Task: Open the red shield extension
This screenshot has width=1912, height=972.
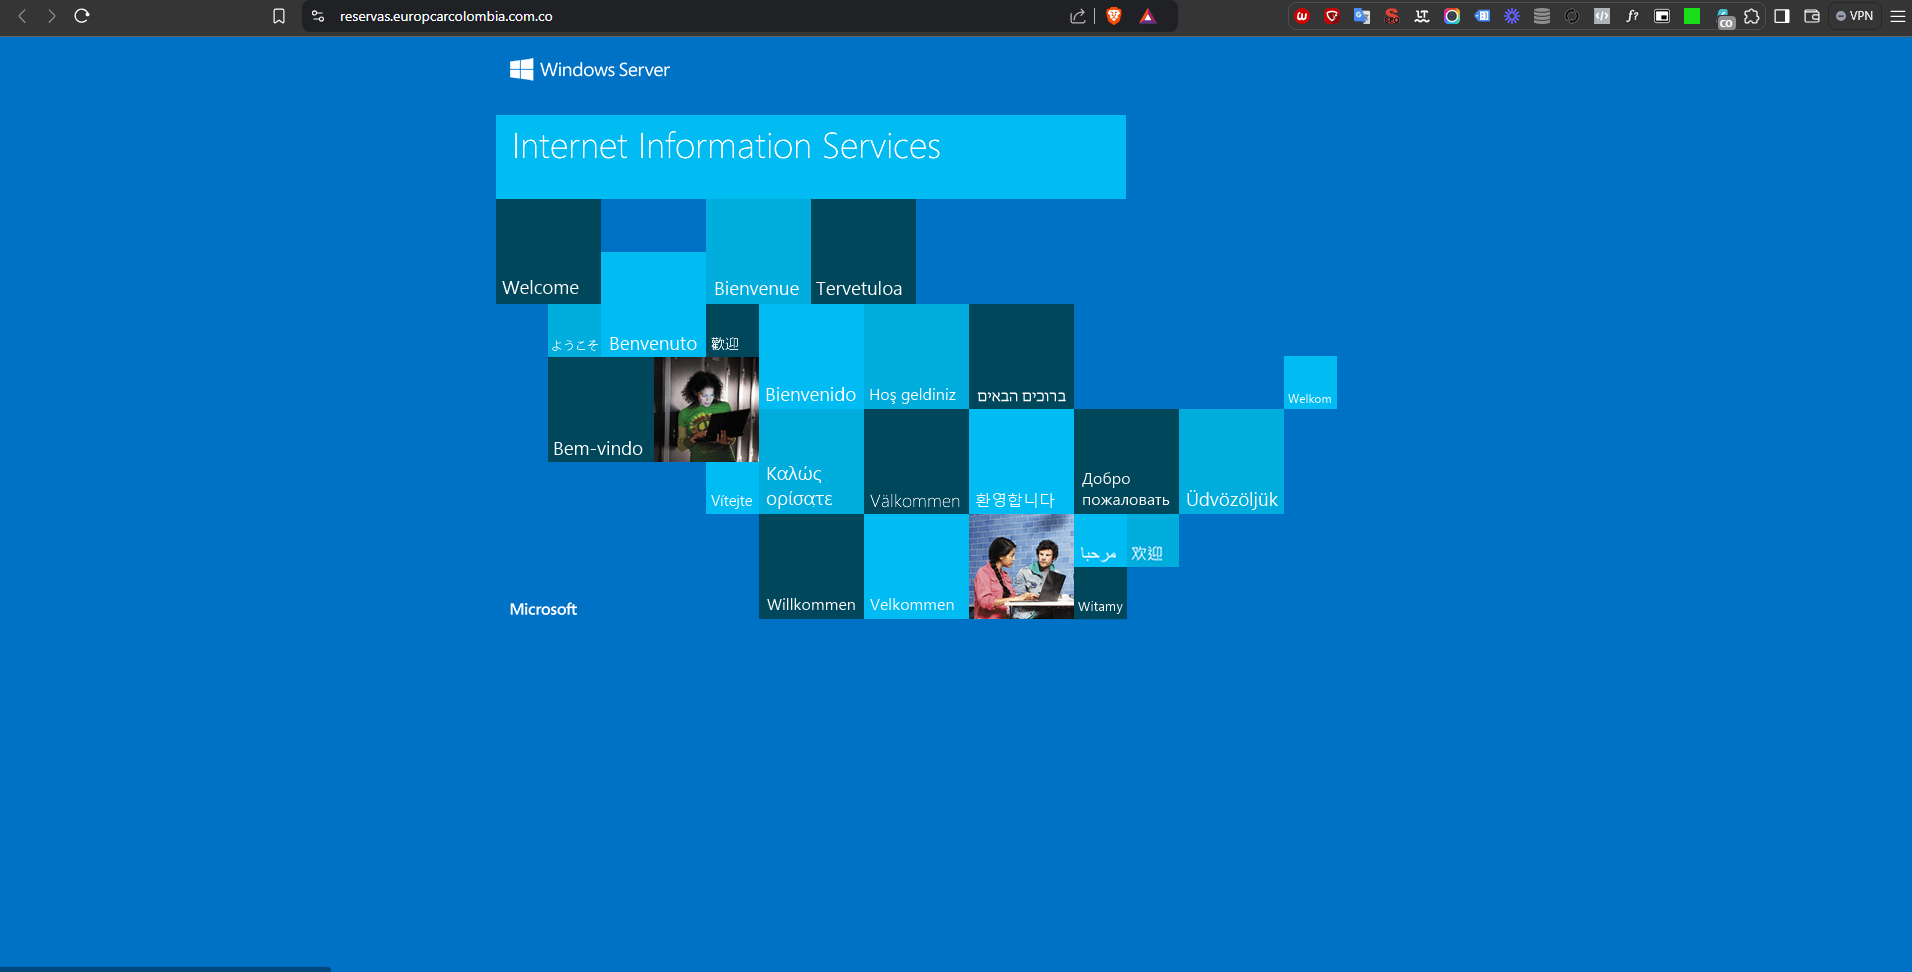Action: [1332, 16]
